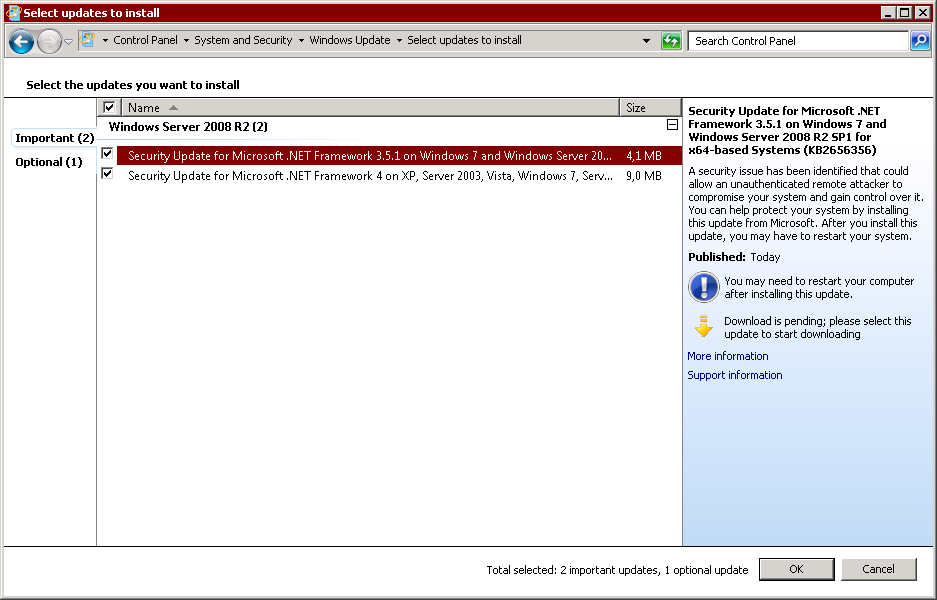
Task: Click the 9,0 MB size cell
Action: [644, 176]
